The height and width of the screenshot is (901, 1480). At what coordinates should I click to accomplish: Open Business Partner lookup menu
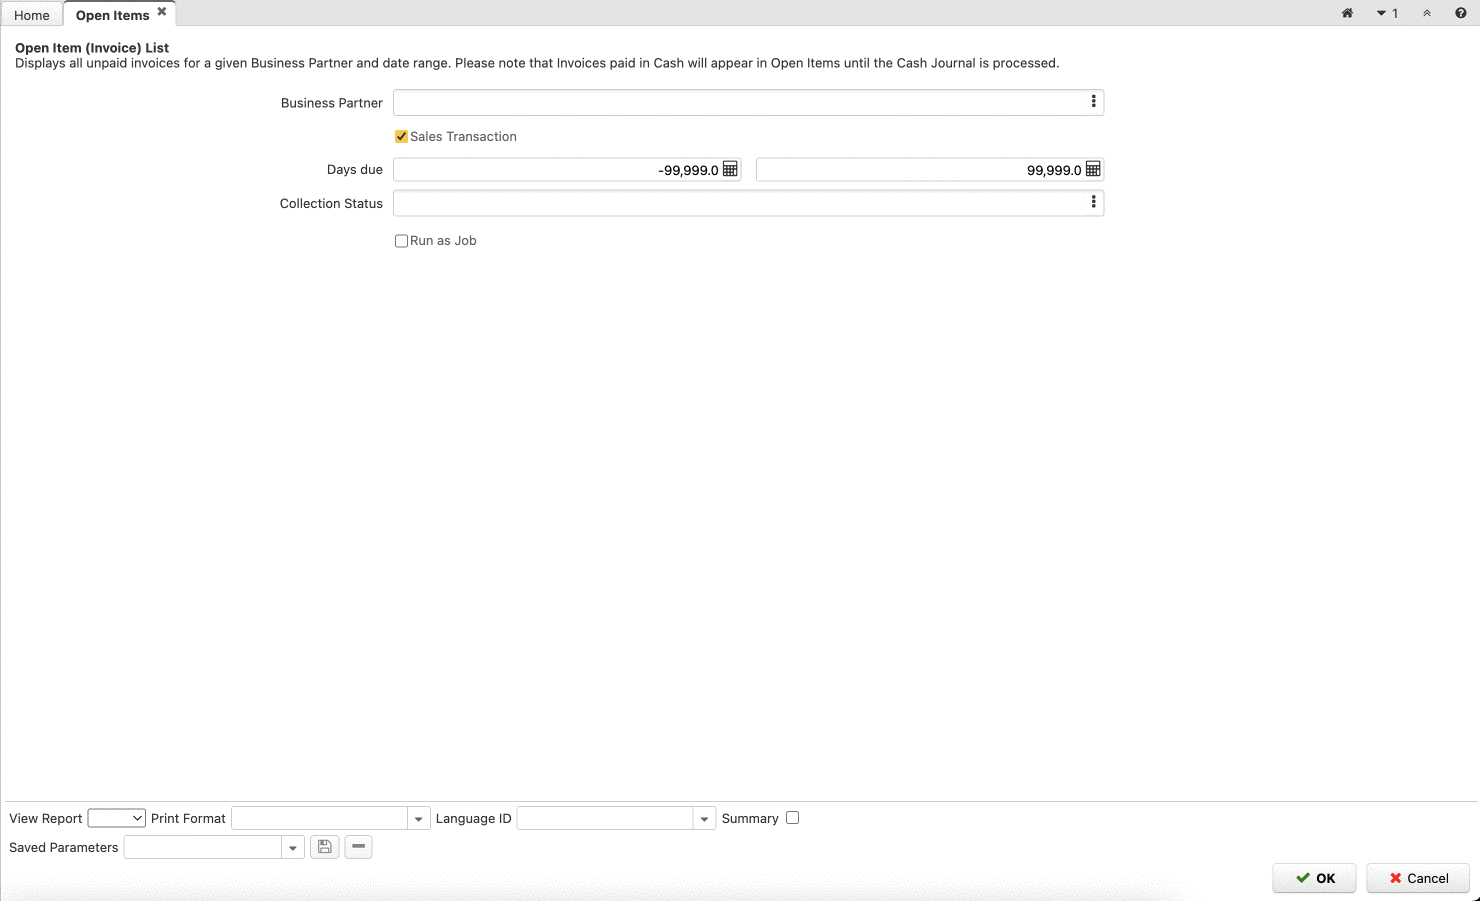pyautogui.click(x=1093, y=102)
